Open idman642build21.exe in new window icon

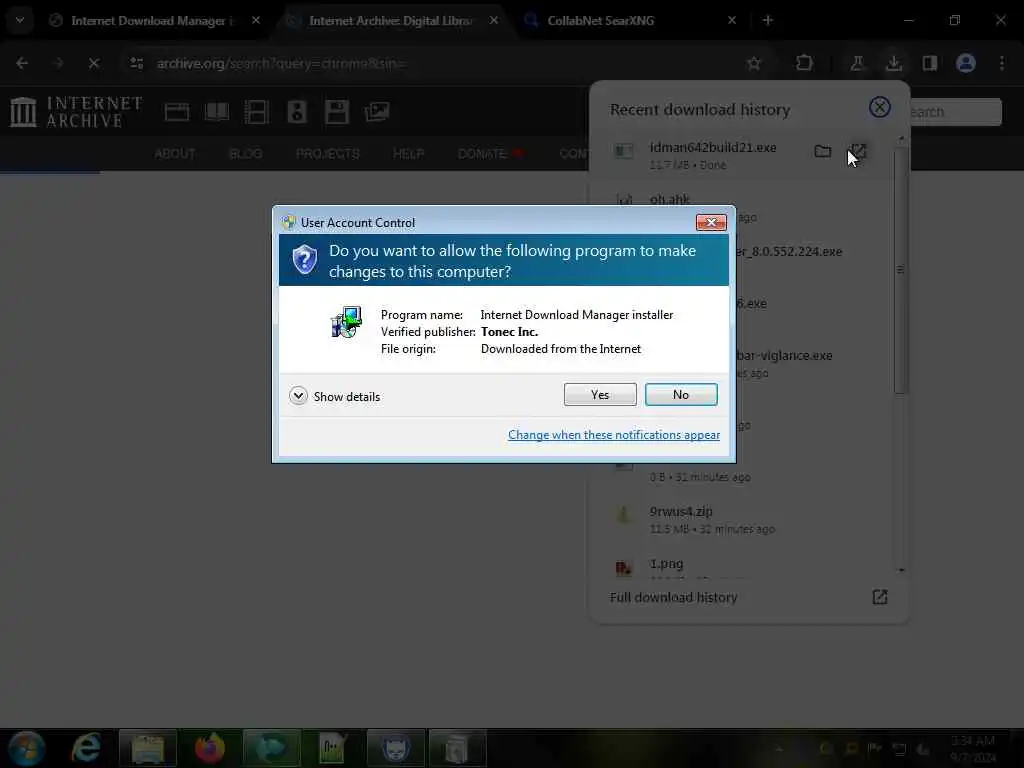[858, 152]
